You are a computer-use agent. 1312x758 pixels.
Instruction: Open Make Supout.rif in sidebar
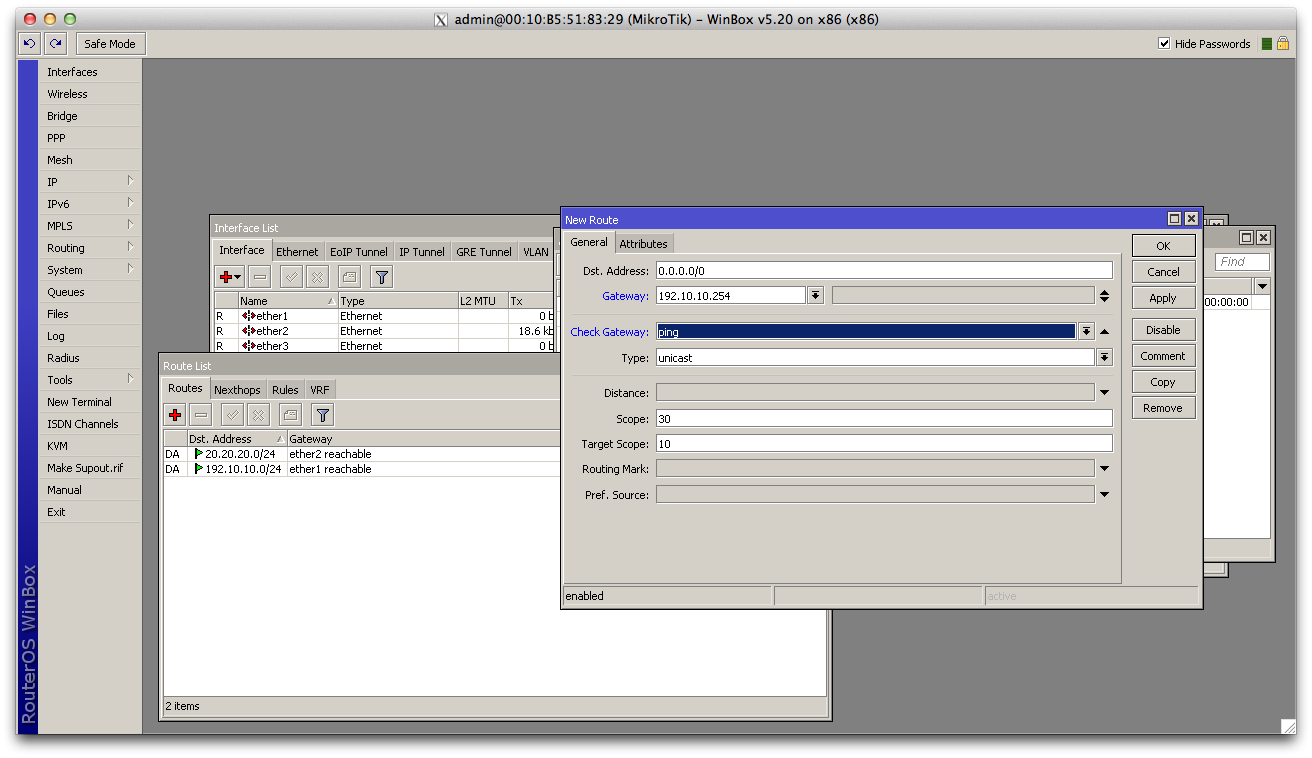tap(90, 468)
